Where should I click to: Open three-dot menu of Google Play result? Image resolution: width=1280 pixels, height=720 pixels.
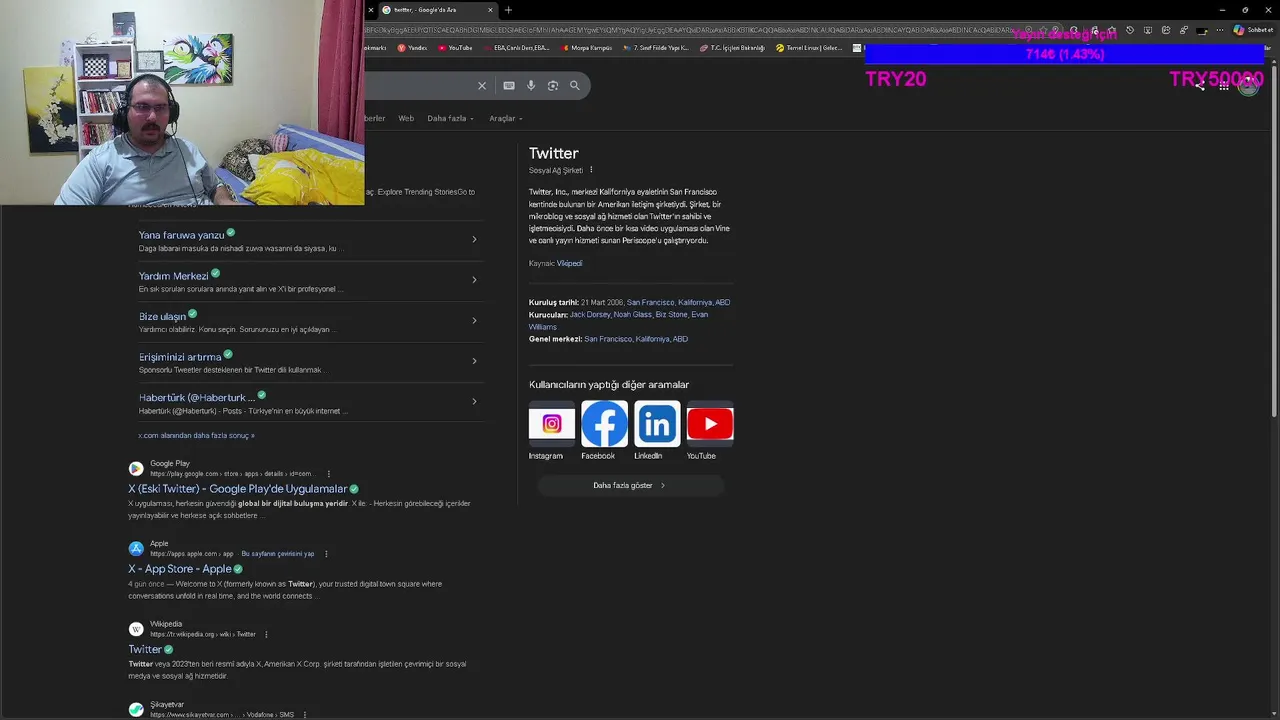click(x=328, y=474)
